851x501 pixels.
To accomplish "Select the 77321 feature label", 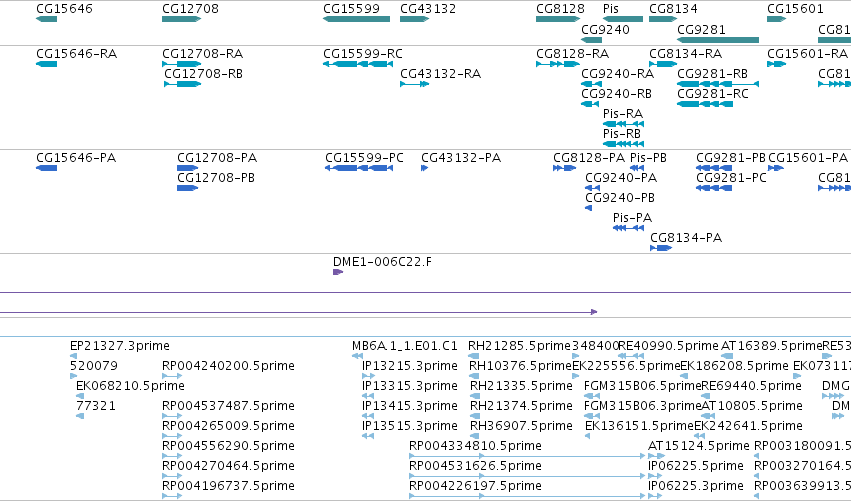I will (96, 406).
